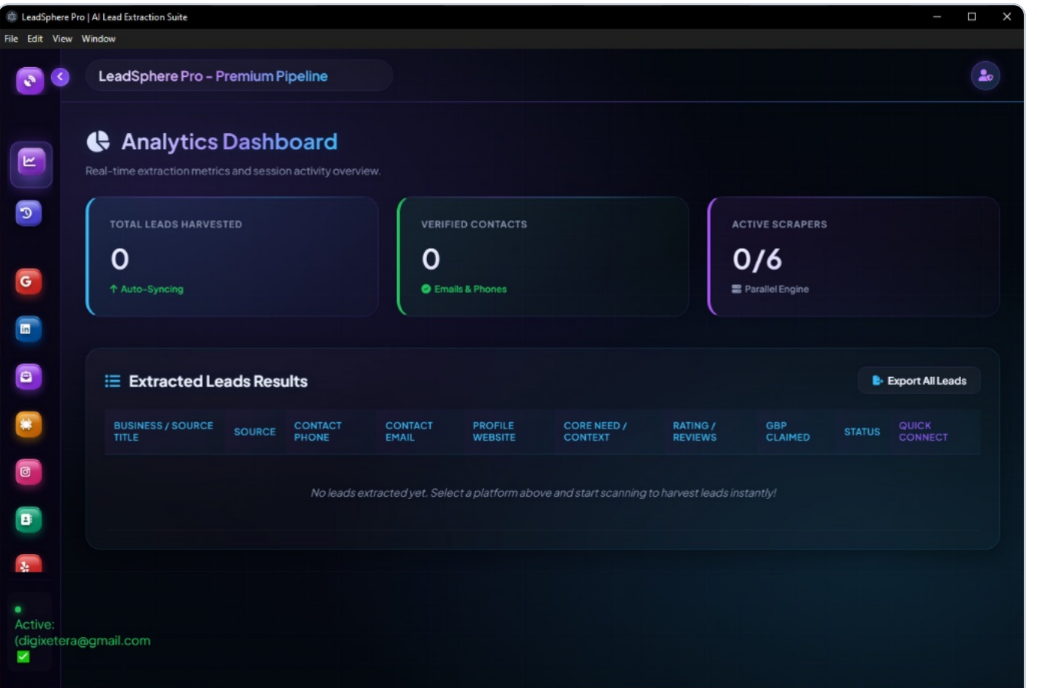Click the Active Scrapers card
The width and height of the screenshot is (1037, 688).
(853, 256)
